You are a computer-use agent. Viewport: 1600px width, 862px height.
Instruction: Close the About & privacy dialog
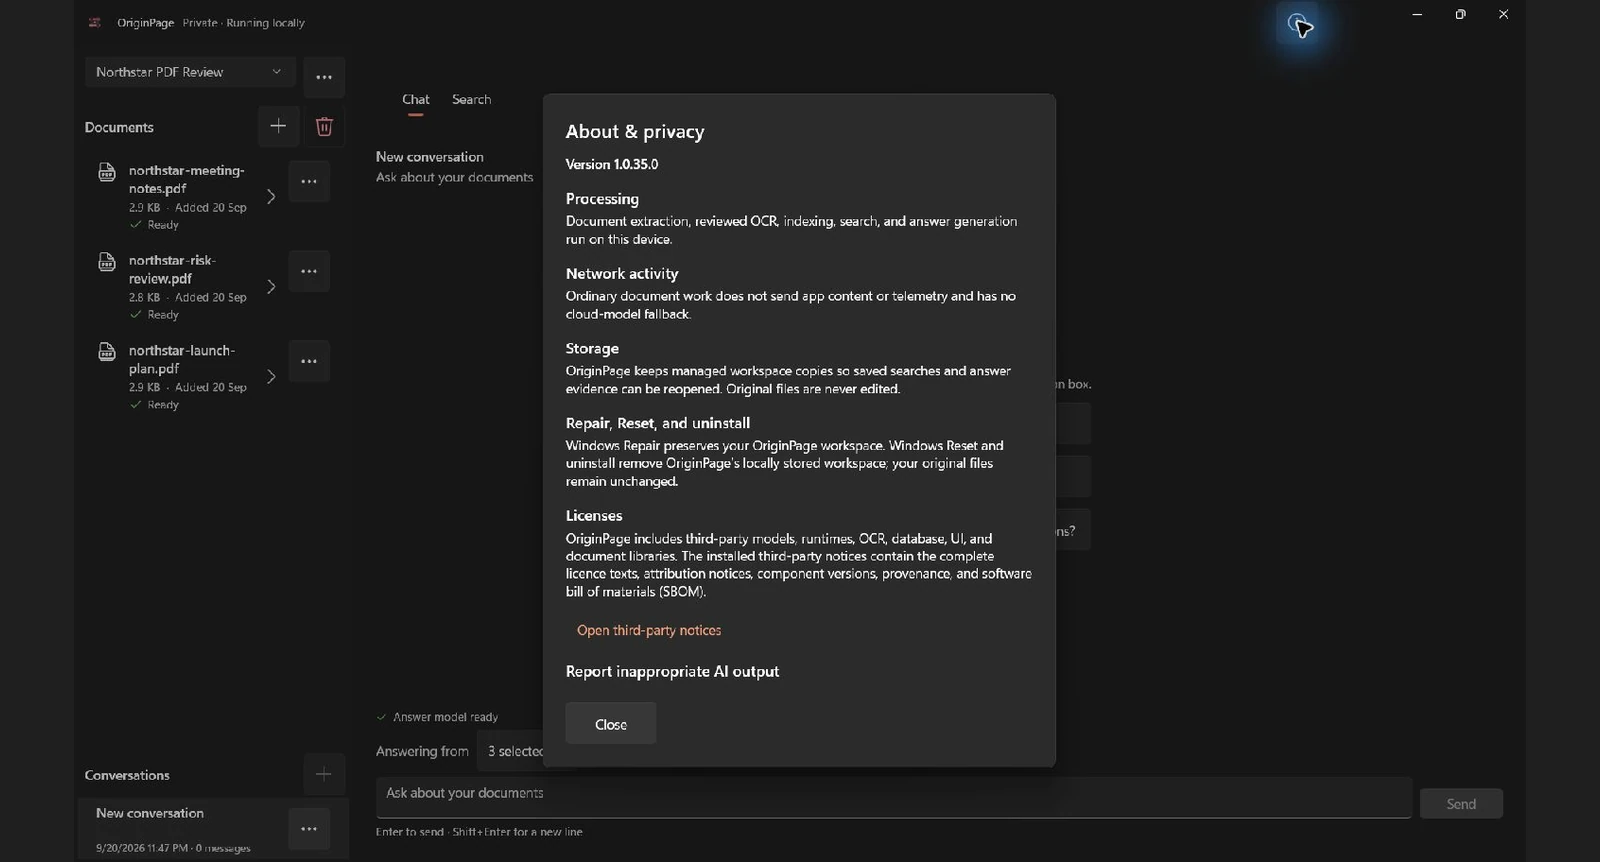coord(611,723)
